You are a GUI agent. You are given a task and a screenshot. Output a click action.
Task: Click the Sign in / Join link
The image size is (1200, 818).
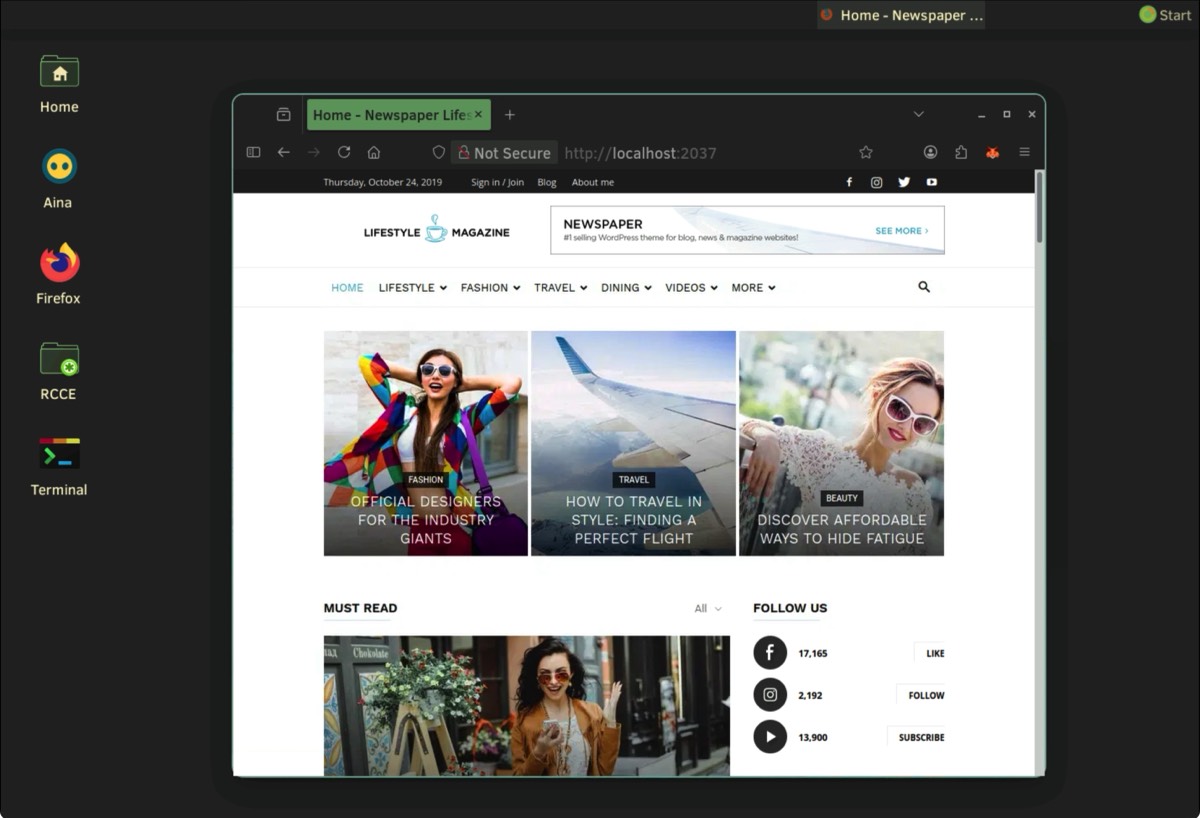(497, 182)
